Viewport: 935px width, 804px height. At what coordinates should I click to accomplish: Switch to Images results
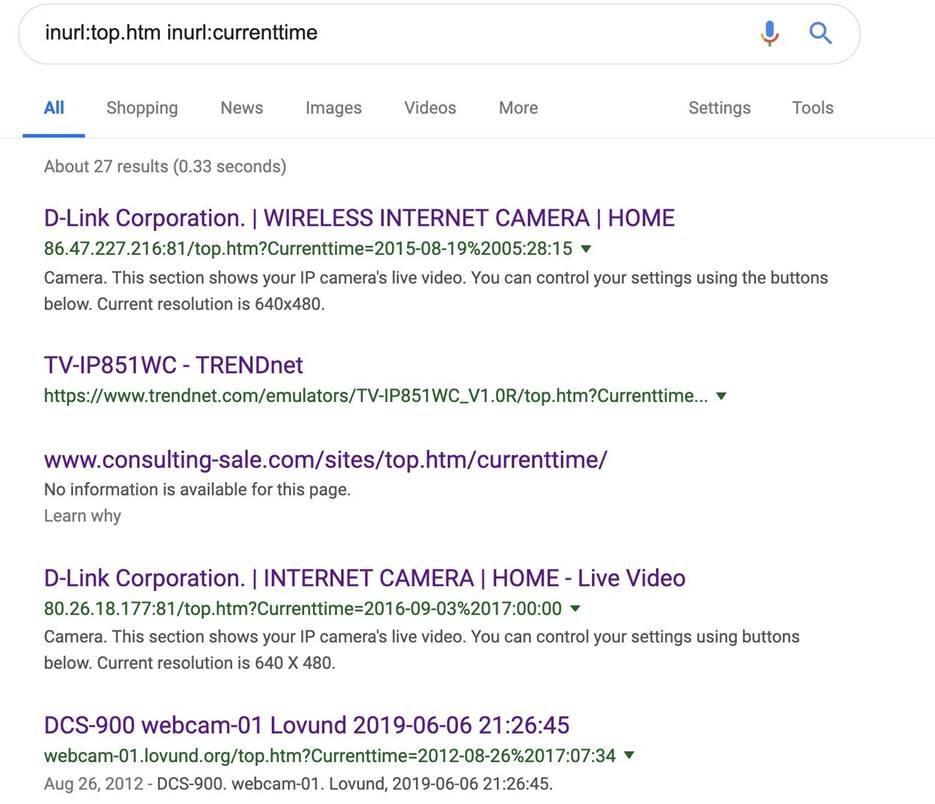[x=334, y=108]
